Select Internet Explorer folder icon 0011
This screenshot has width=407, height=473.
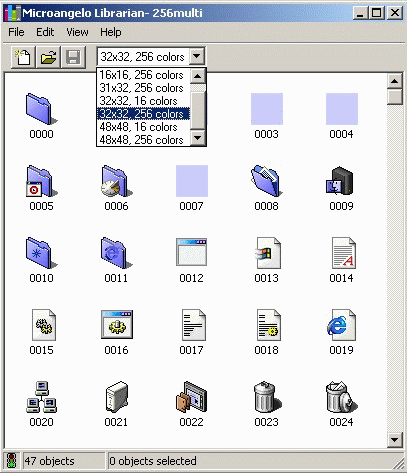(x=116, y=253)
